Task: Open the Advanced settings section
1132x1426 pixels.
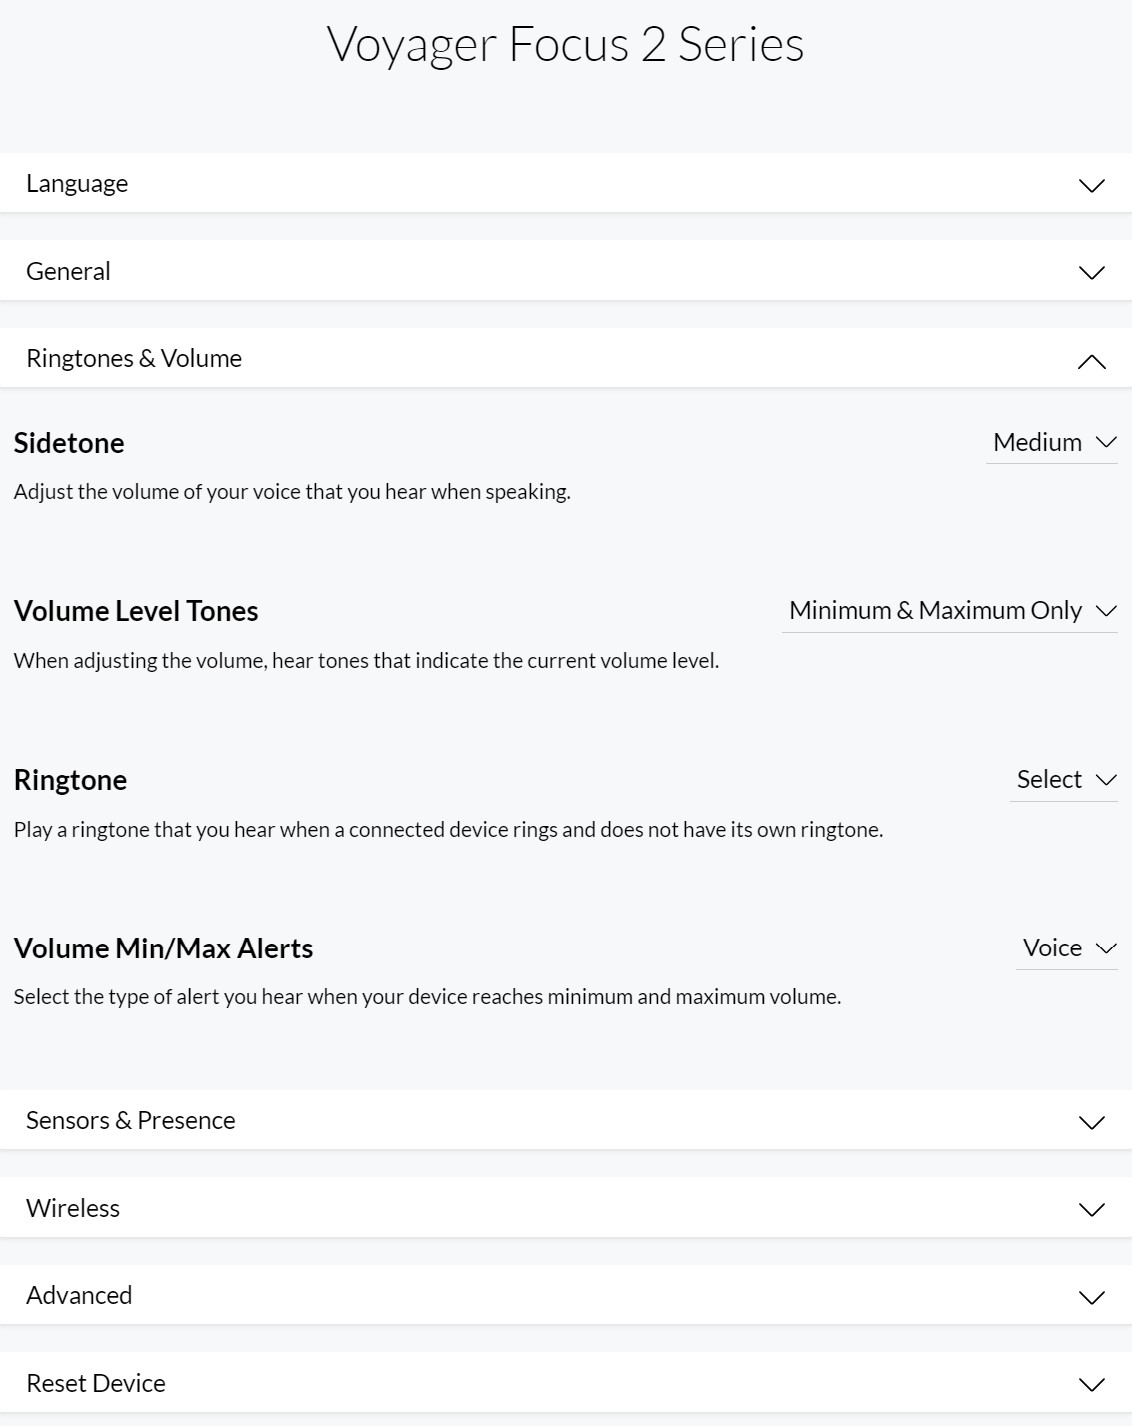Action: point(79,1295)
